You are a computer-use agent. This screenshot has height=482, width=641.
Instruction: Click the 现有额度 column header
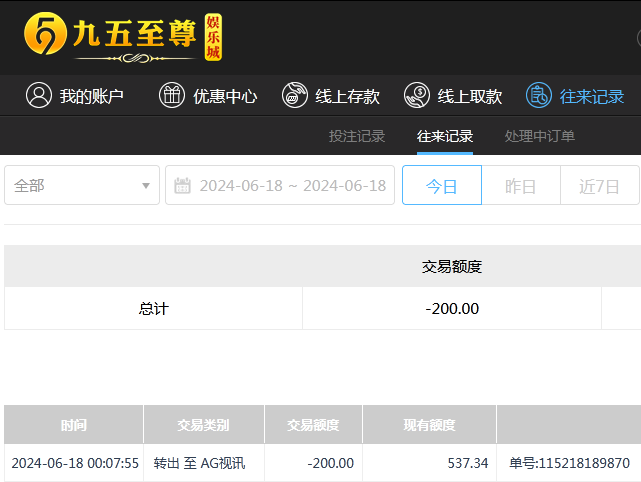click(429, 425)
